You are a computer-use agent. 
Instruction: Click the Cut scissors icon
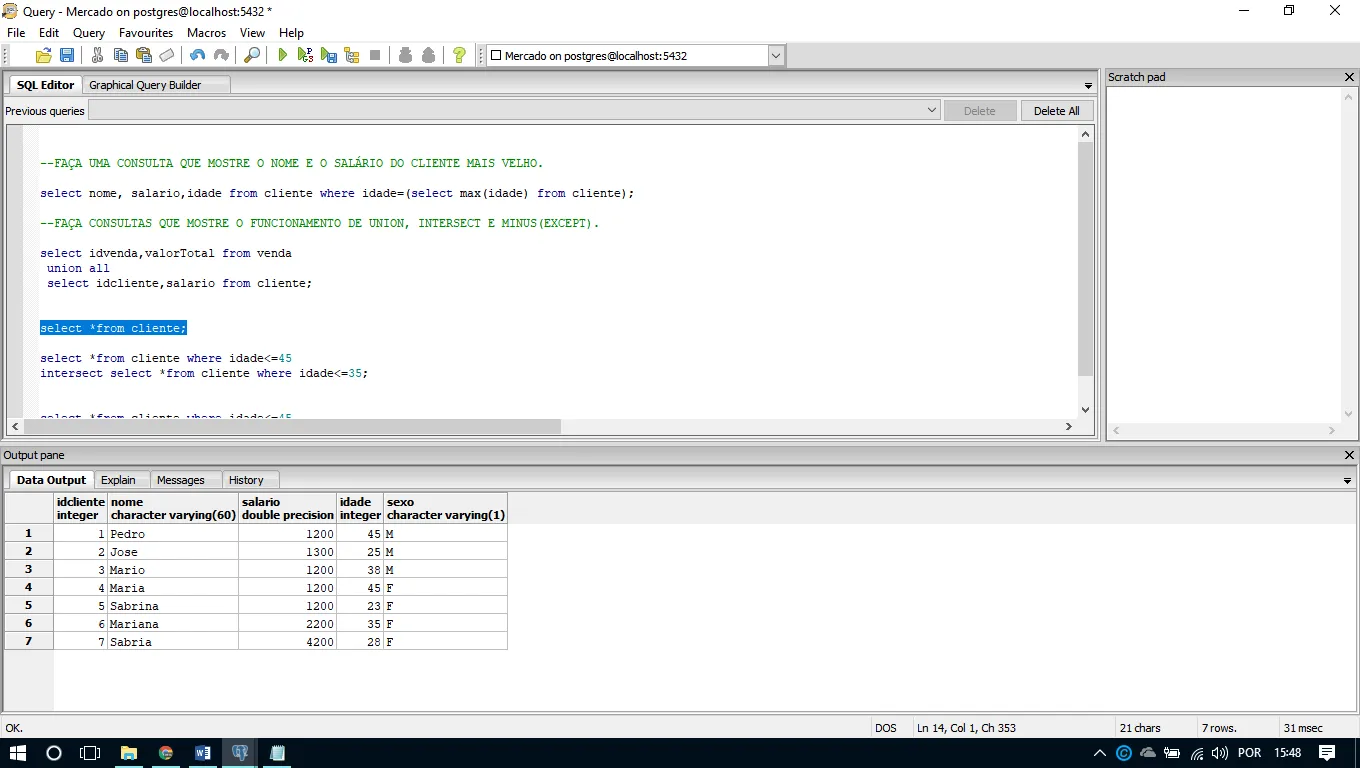[x=97, y=56]
